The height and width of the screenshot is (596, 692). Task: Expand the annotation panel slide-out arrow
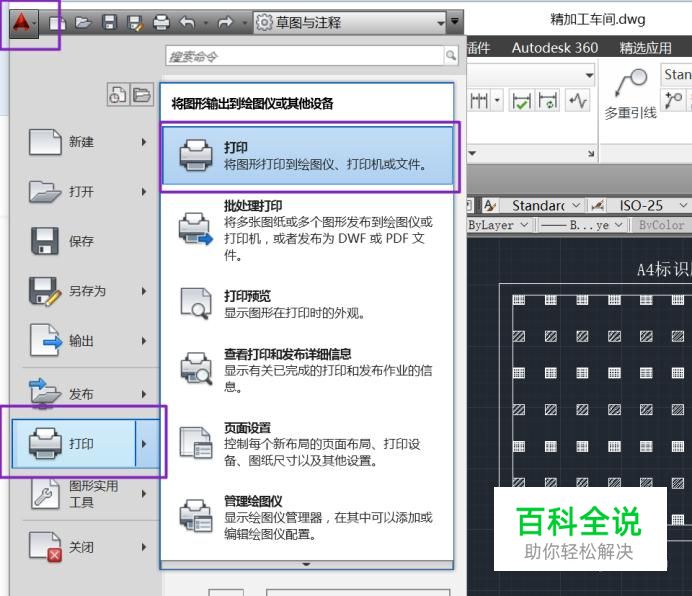[x=472, y=153]
